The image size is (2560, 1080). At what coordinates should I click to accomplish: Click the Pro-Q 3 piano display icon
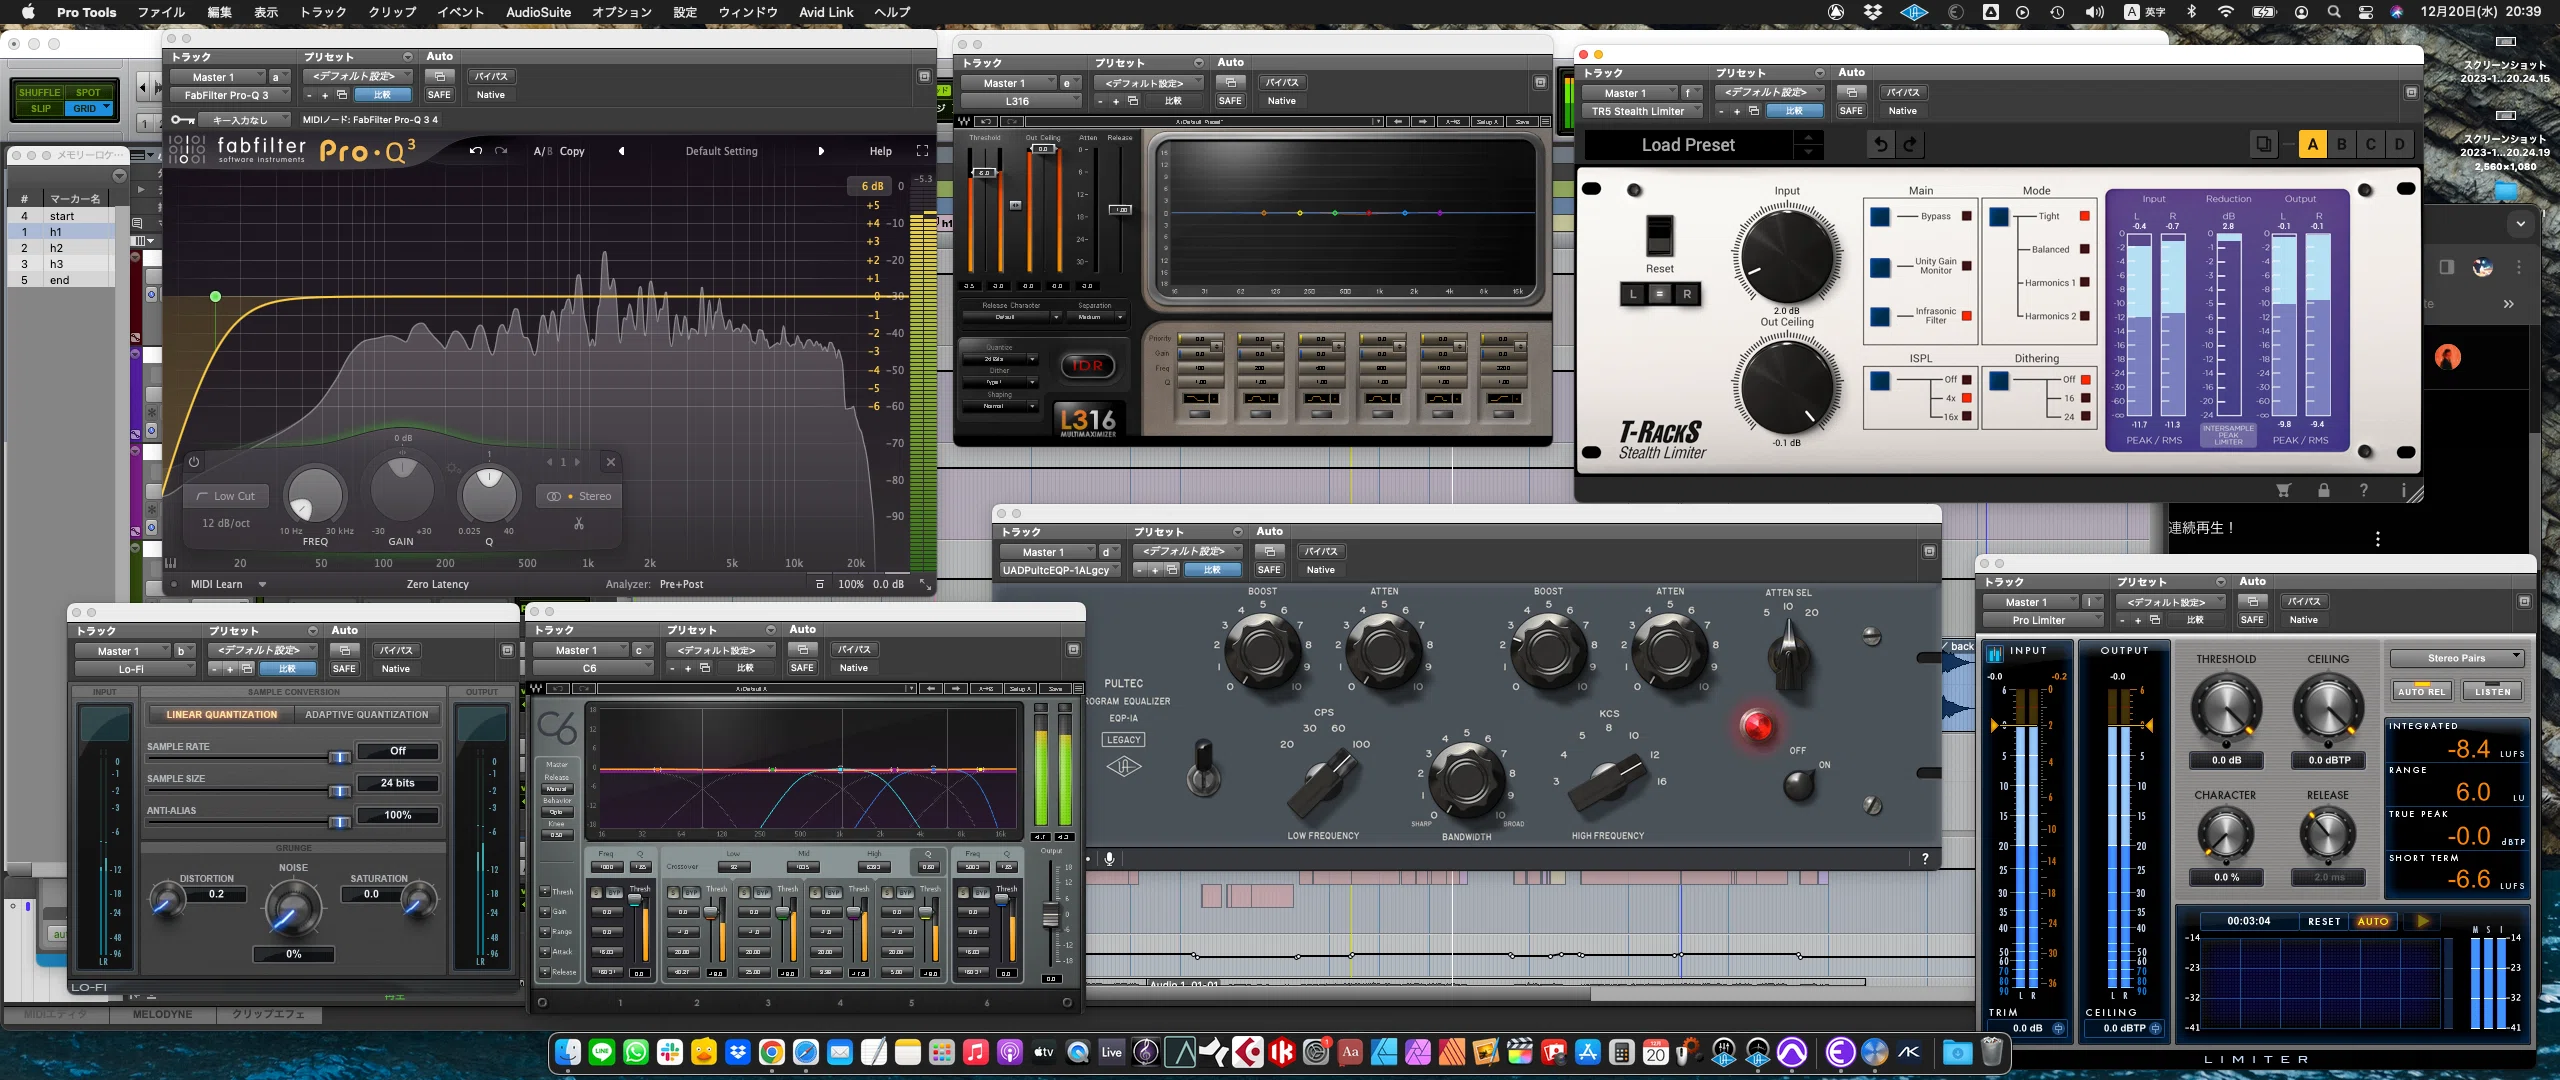click(x=170, y=563)
